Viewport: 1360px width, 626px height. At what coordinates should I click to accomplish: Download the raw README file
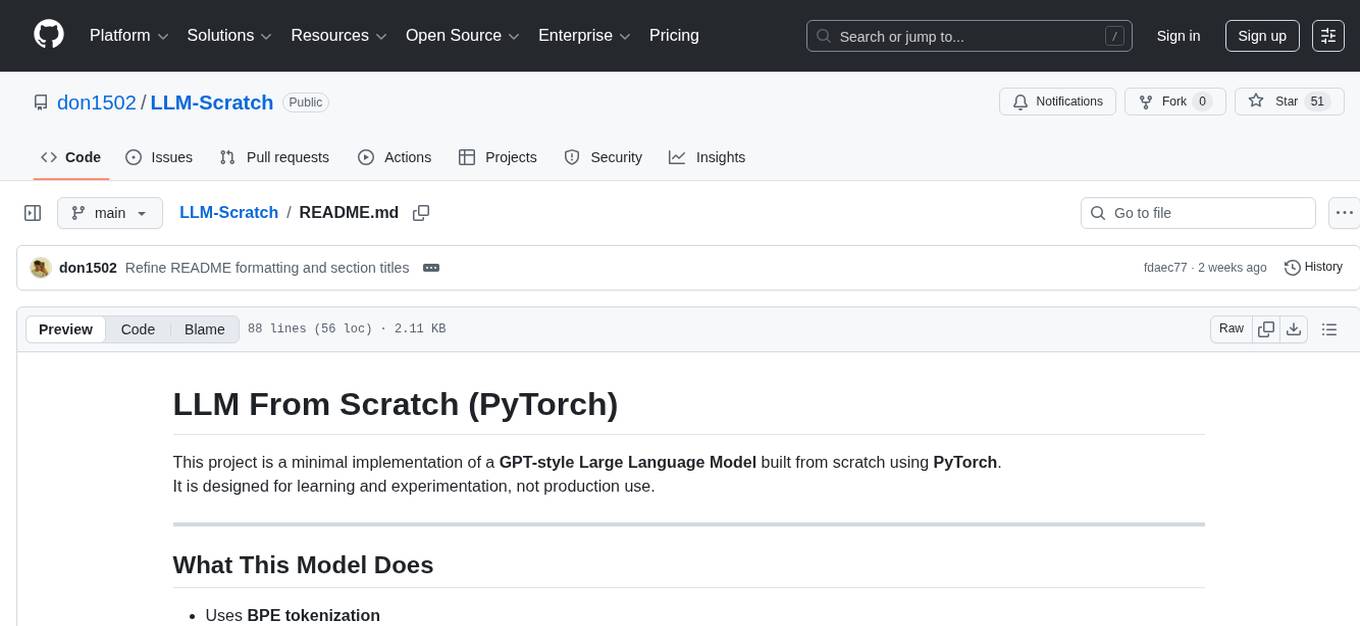(x=1294, y=328)
